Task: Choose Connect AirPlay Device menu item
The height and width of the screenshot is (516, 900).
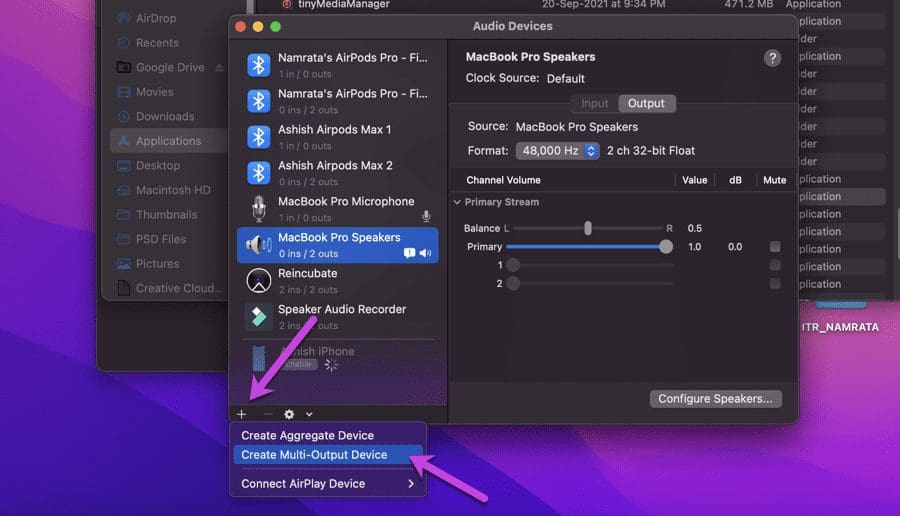Action: pyautogui.click(x=328, y=484)
